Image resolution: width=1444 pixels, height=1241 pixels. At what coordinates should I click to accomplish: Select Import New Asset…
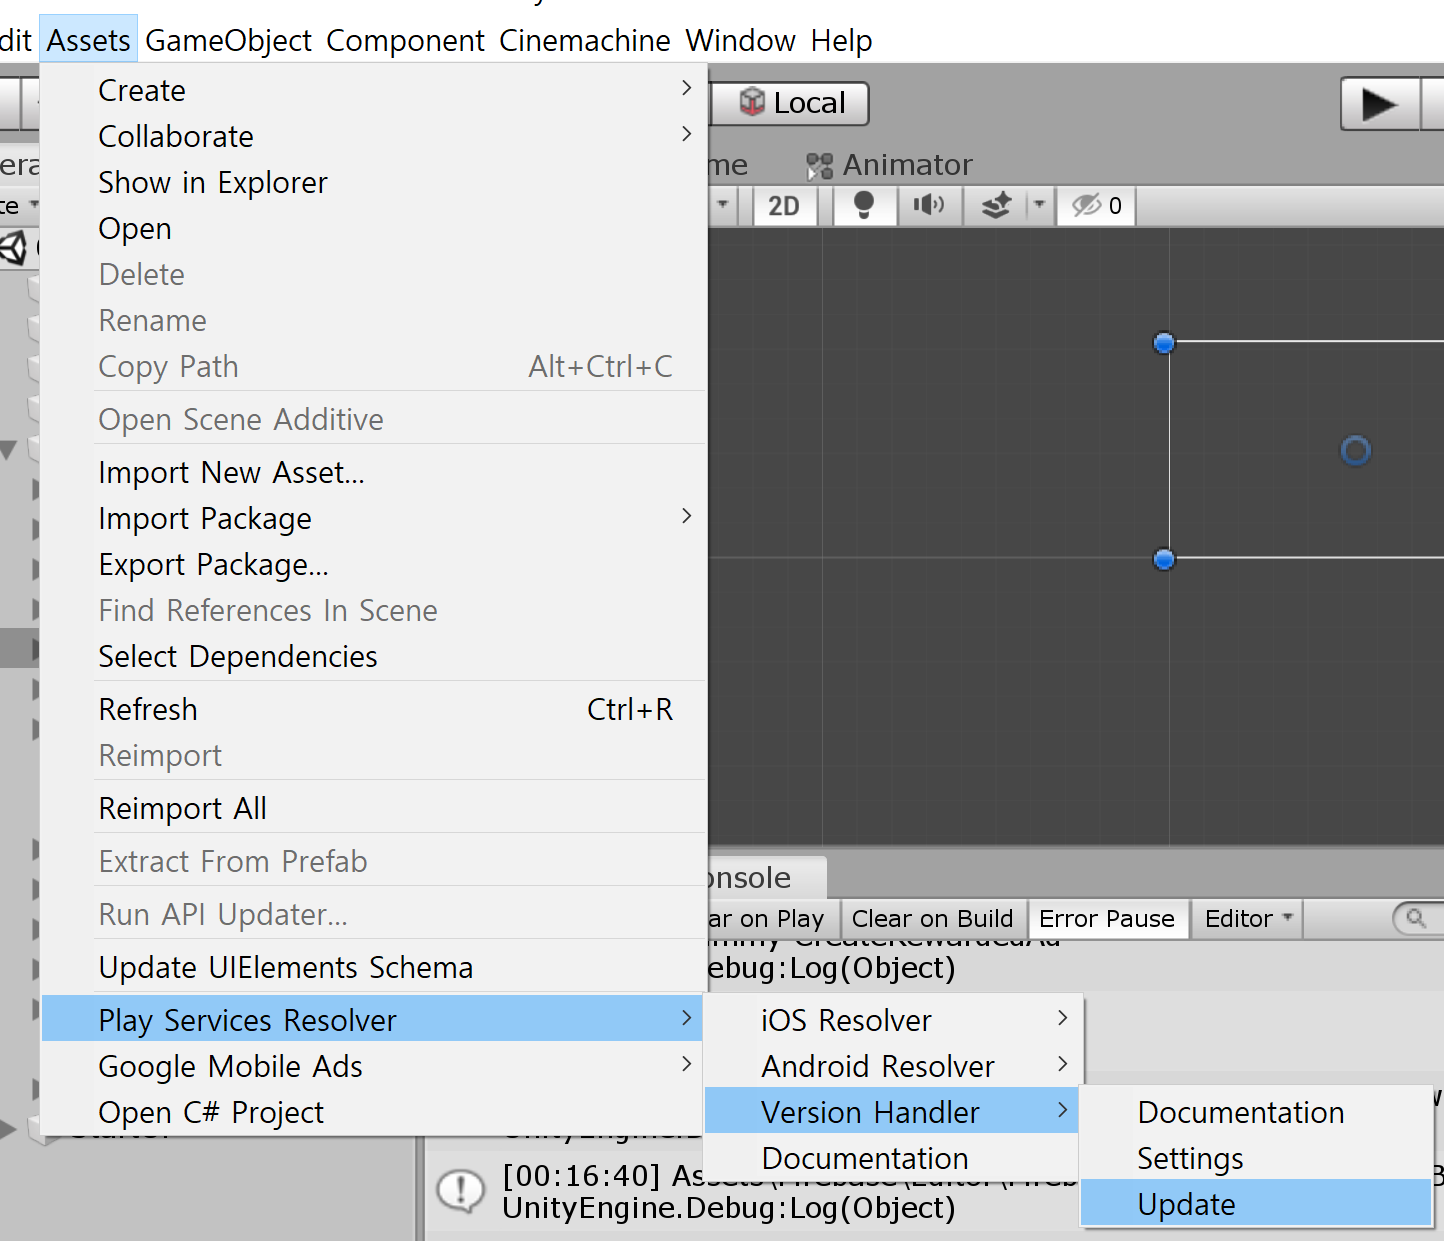(374, 472)
